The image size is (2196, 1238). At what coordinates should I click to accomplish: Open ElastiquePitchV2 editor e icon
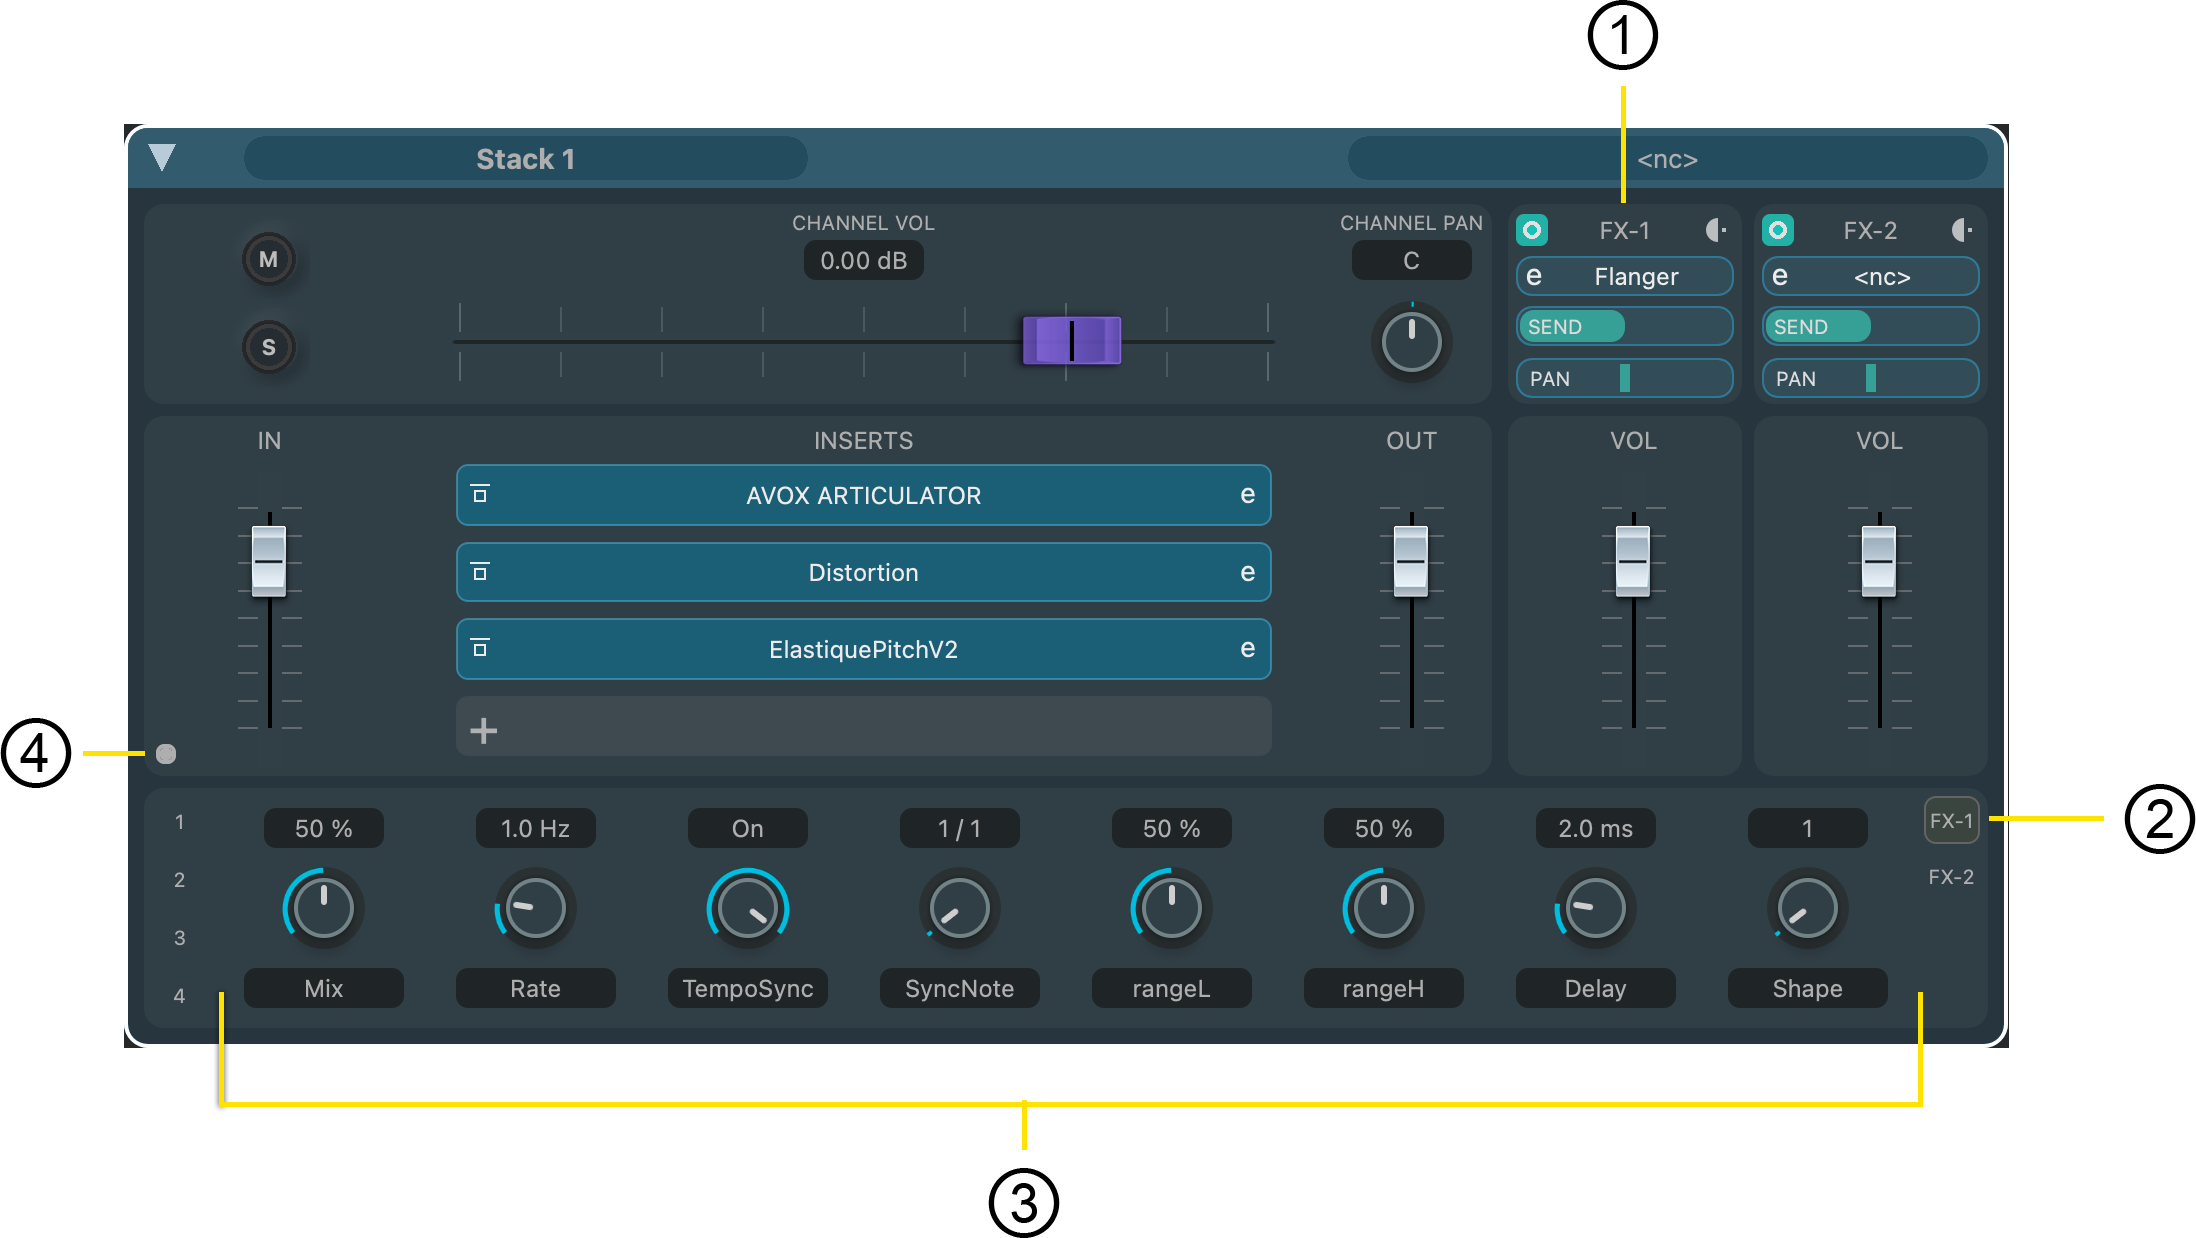(x=1247, y=649)
